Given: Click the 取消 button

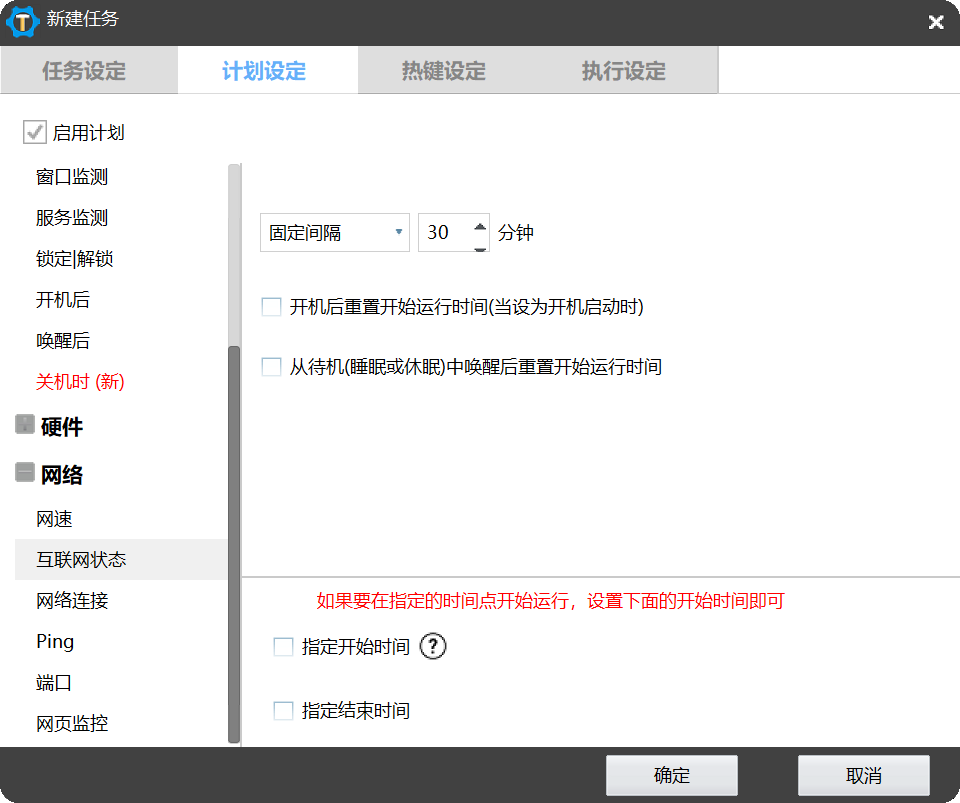Looking at the screenshot, I should (x=863, y=776).
